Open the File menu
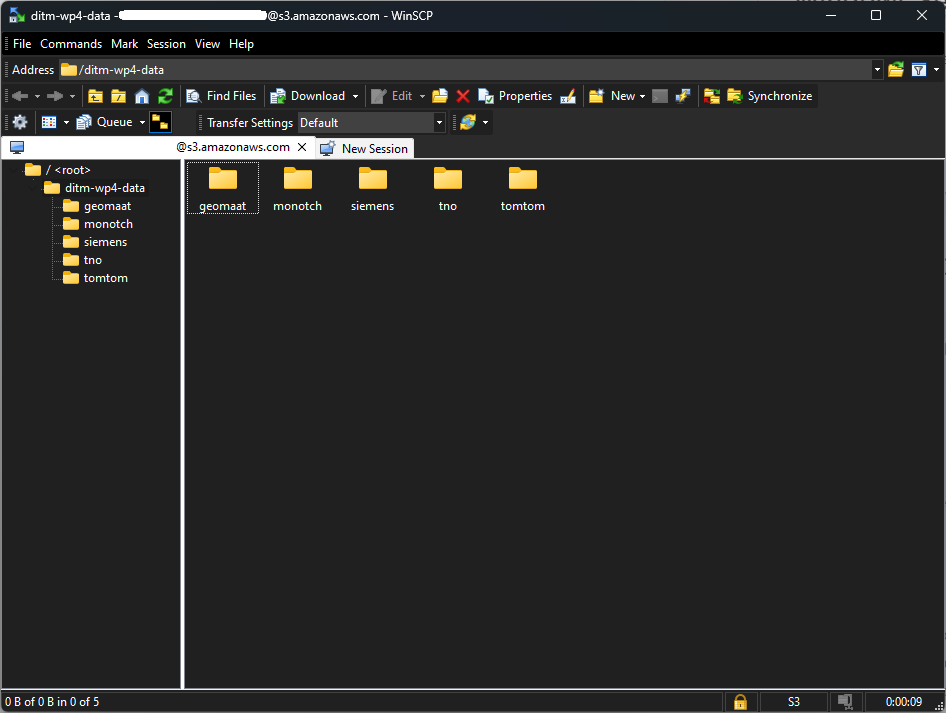 [x=22, y=44]
